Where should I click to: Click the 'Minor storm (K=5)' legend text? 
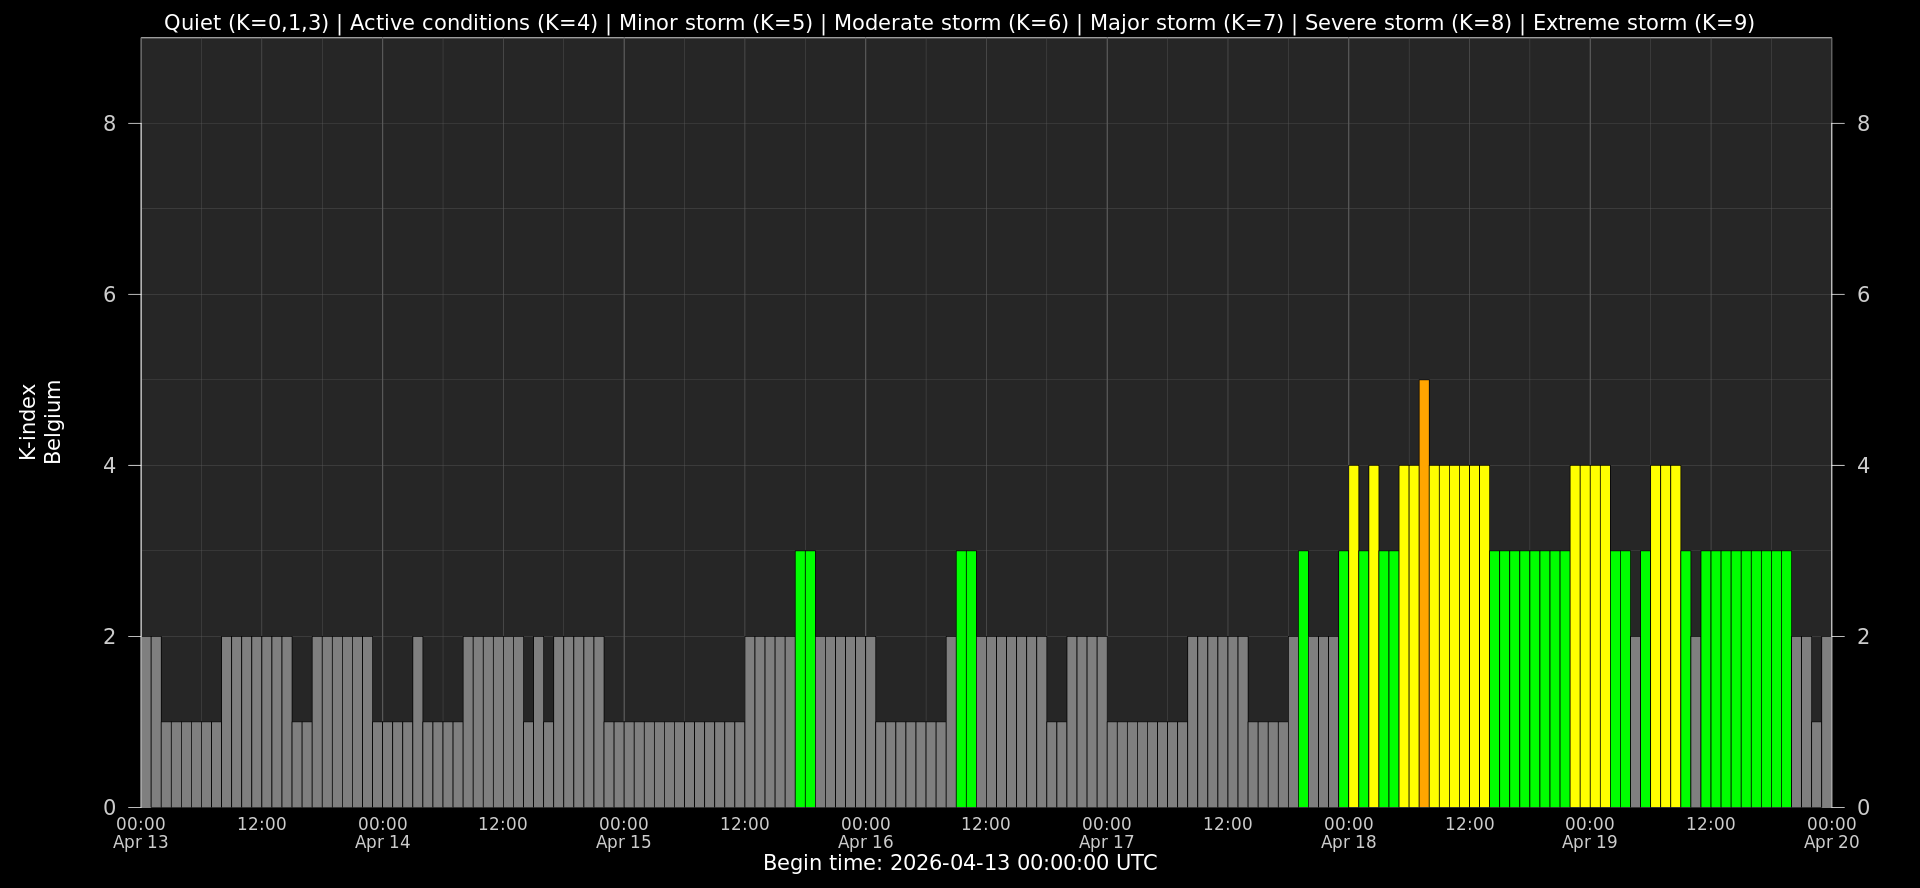(715, 23)
